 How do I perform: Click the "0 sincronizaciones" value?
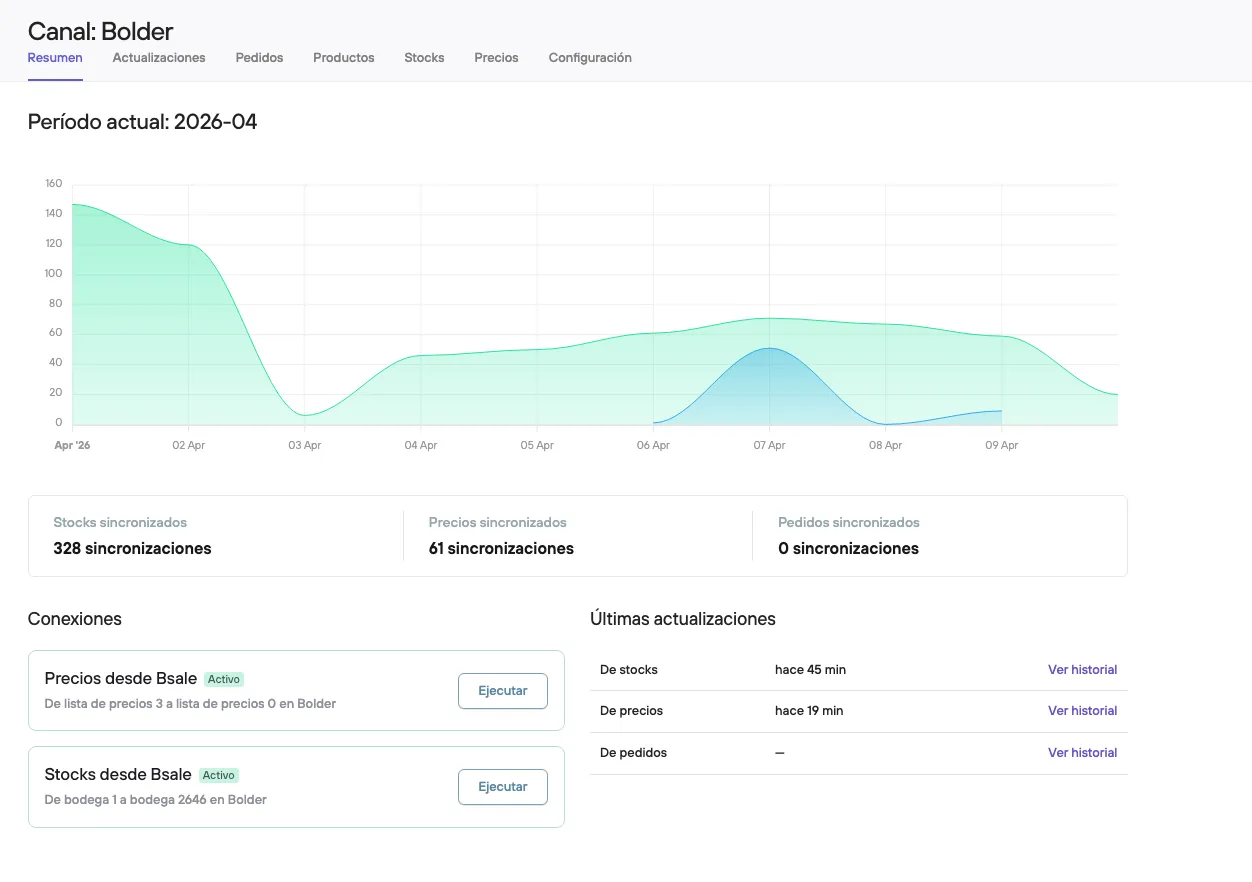coord(848,548)
